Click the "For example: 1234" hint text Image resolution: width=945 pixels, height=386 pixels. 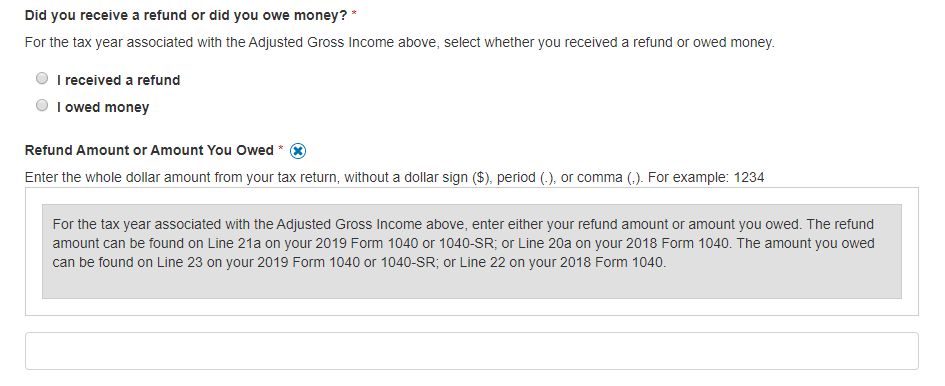706,178
